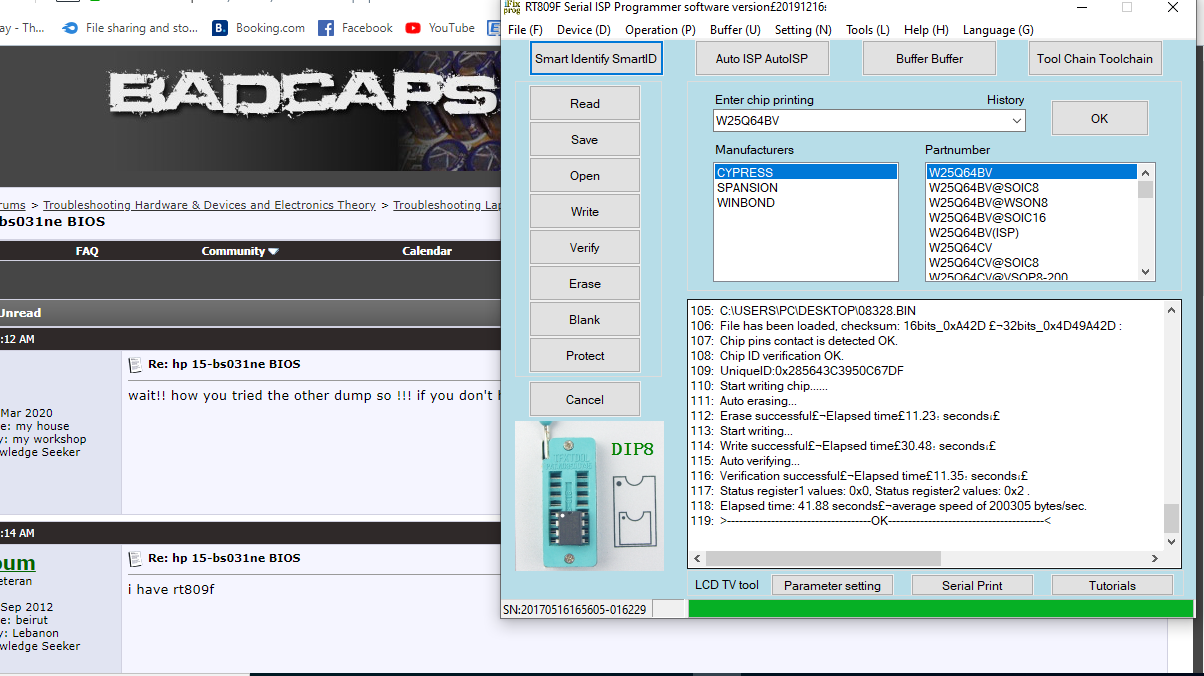This screenshot has height=676, width=1204.
Task: Click the RT809F app icon in title bar
Action: (x=513, y=7)
